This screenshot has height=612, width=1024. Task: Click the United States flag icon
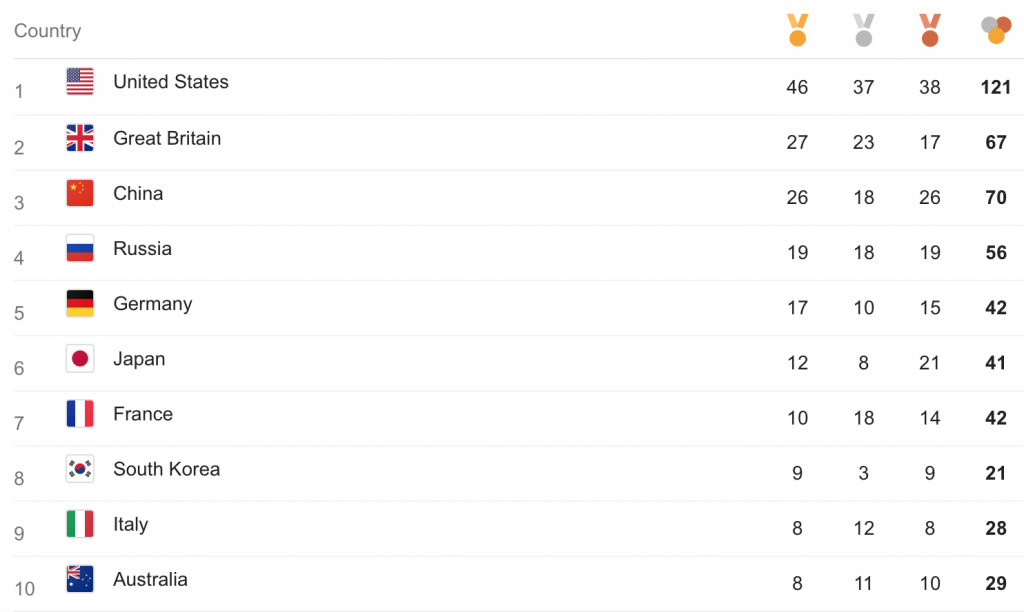(x=80, y=82)
